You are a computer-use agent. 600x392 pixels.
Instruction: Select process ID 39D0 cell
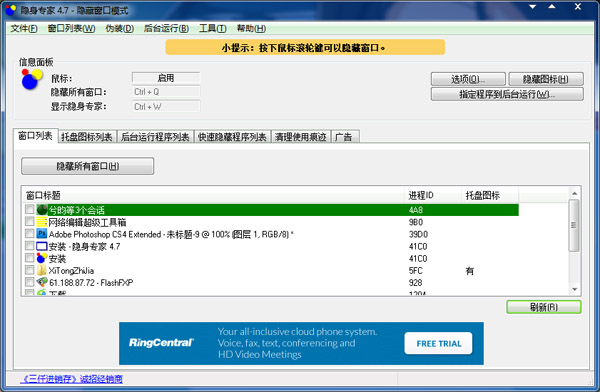tap(418, 234)
